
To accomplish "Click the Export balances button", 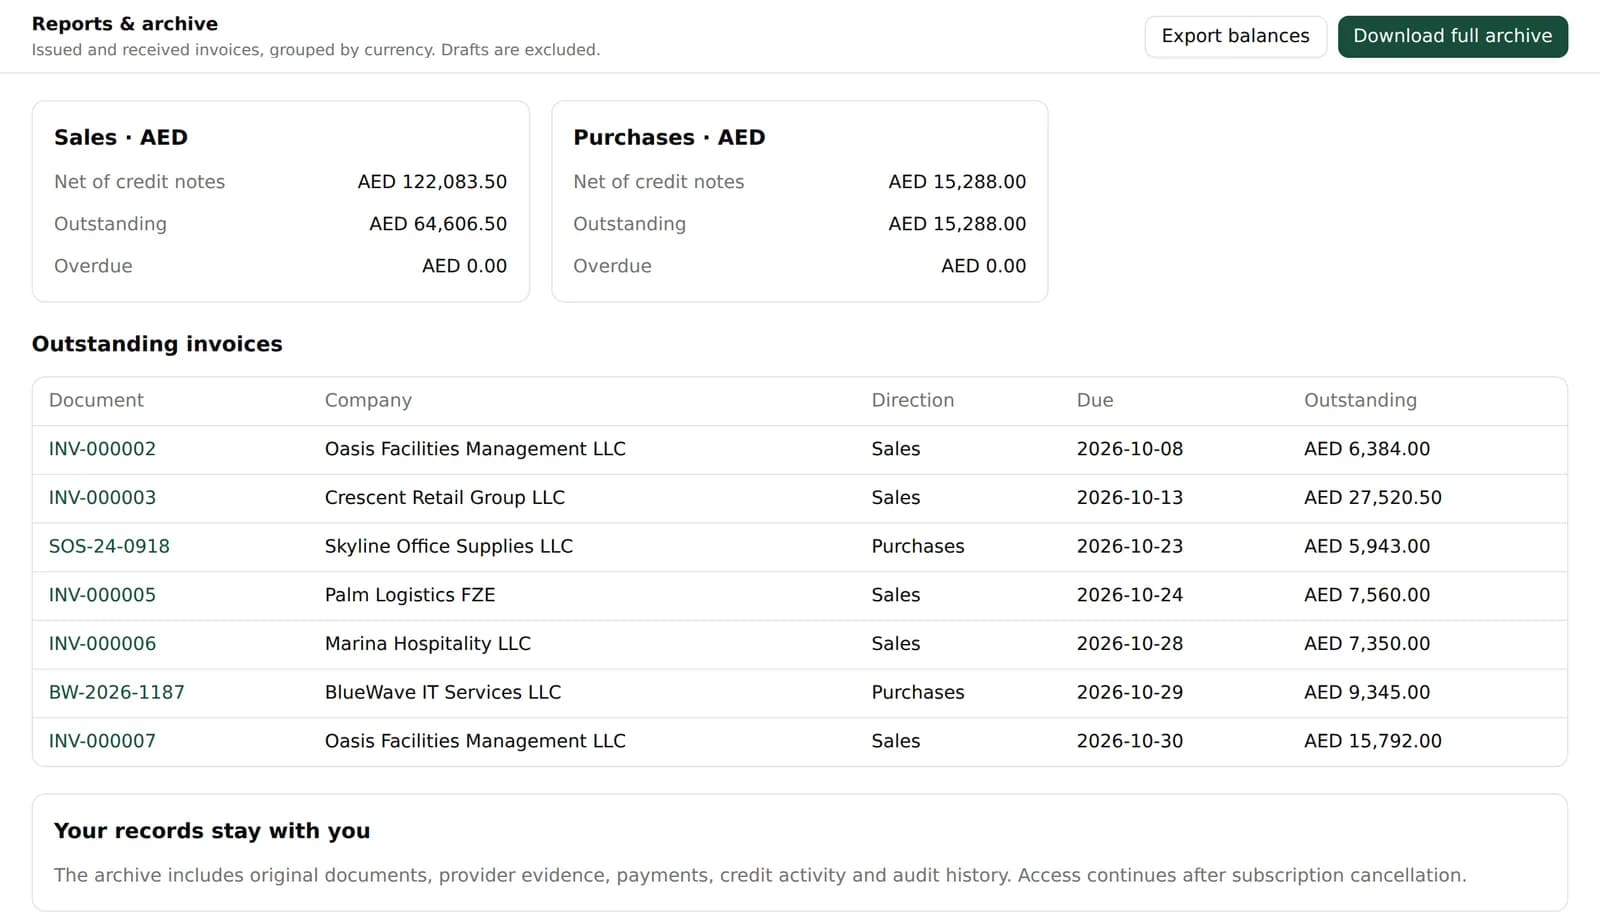I will tap(1235, 36).
